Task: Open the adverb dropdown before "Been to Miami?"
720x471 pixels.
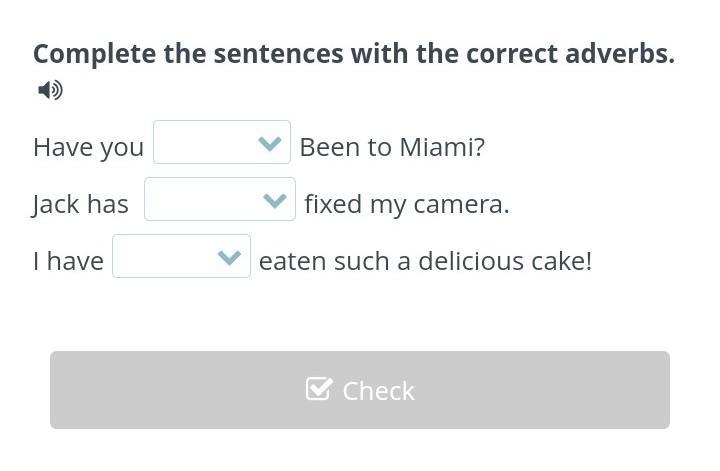Action: tap(221, 143)
